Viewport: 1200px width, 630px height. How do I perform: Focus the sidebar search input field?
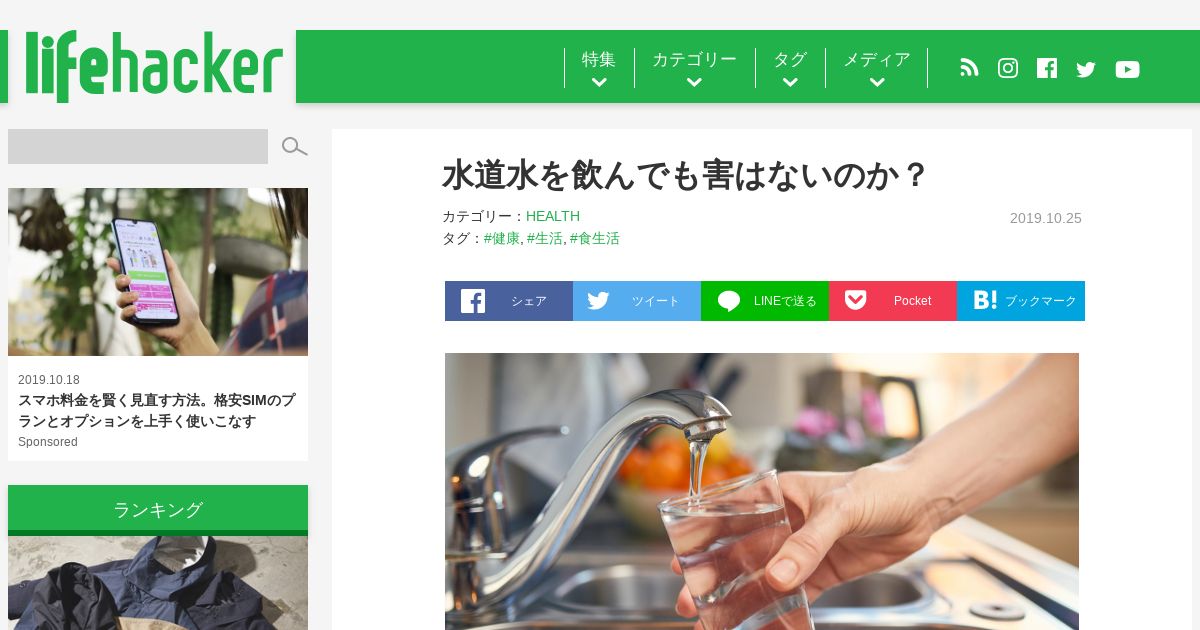(x=138, y=146)
